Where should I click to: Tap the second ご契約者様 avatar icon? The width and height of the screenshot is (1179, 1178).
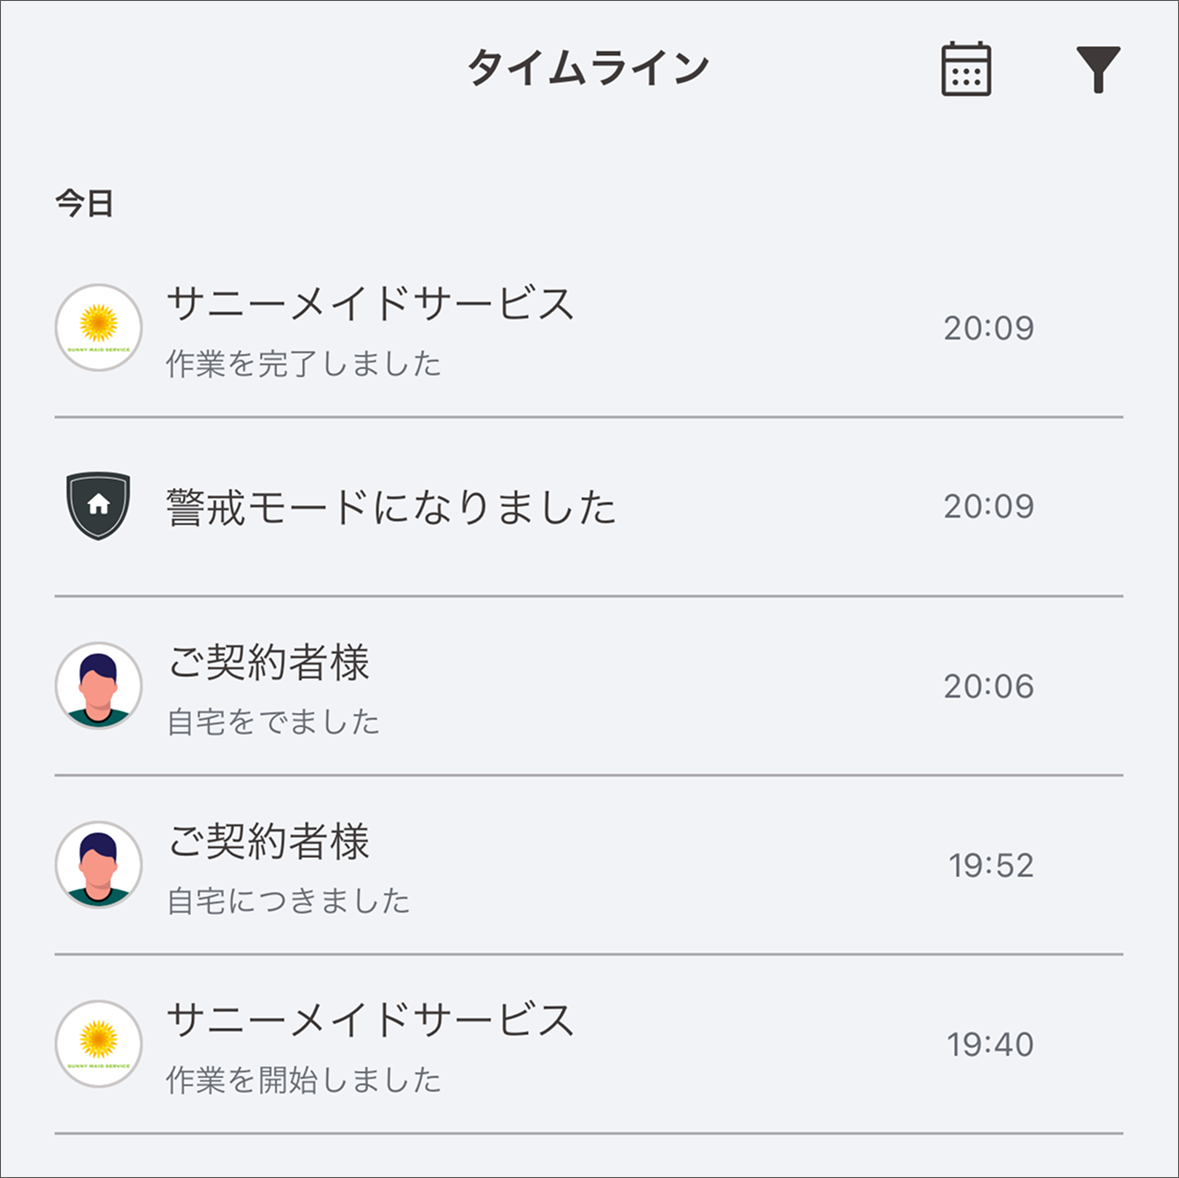(x=98, y=865)
